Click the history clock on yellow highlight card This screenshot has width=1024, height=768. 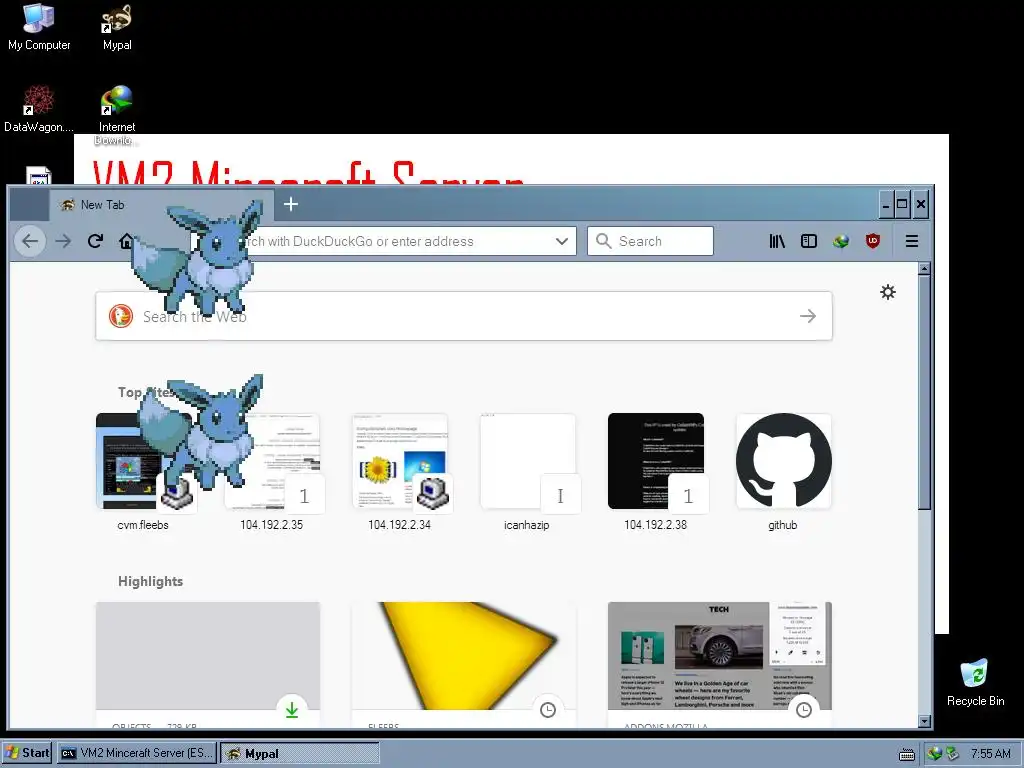pos(548,710)
